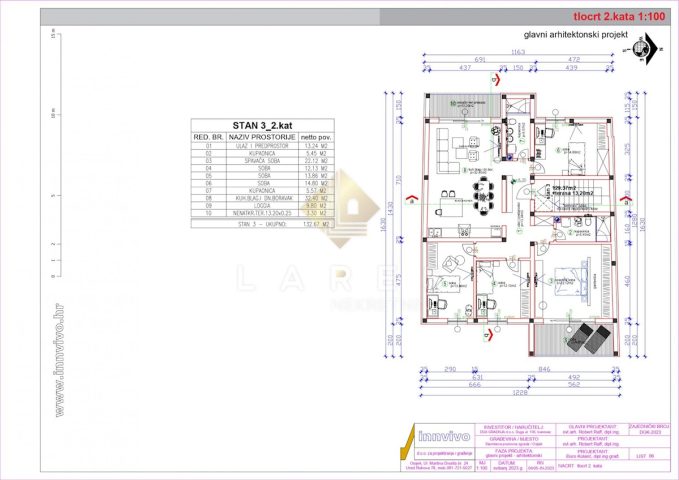Click the '437' top dimension
679x480 pixels.
point(465,68)
